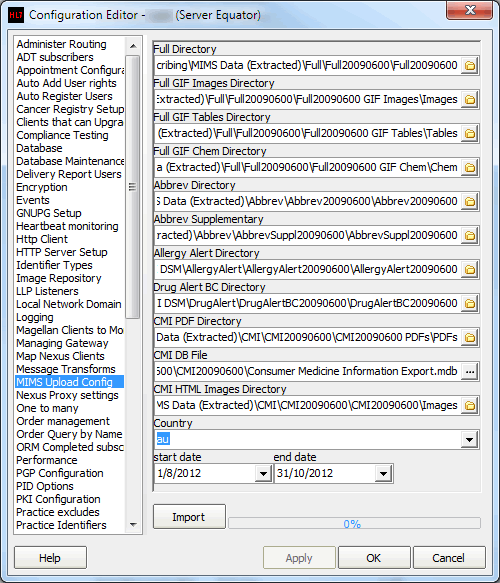Screen dimensions: 500x583
Task: Browse folder for Full GIF Images Directory
Action: point(470,100)
